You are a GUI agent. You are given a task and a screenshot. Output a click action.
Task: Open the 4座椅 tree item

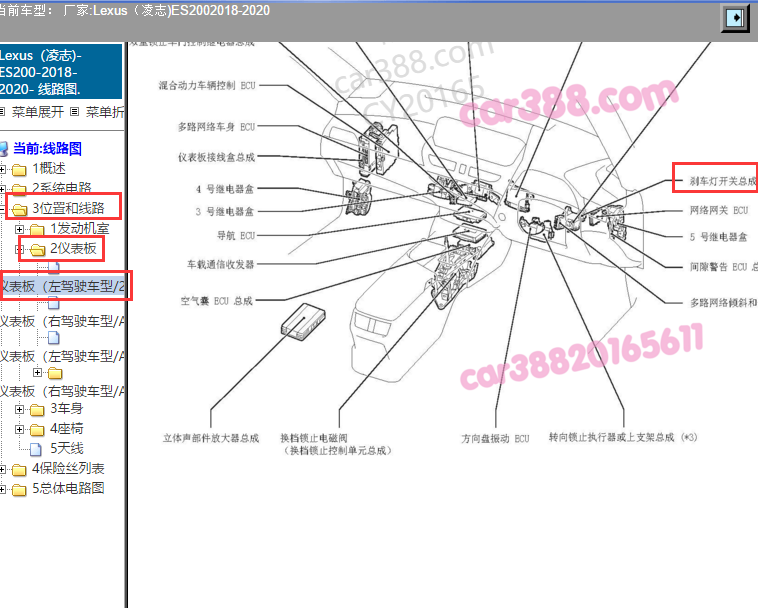(x=67, y=429)
